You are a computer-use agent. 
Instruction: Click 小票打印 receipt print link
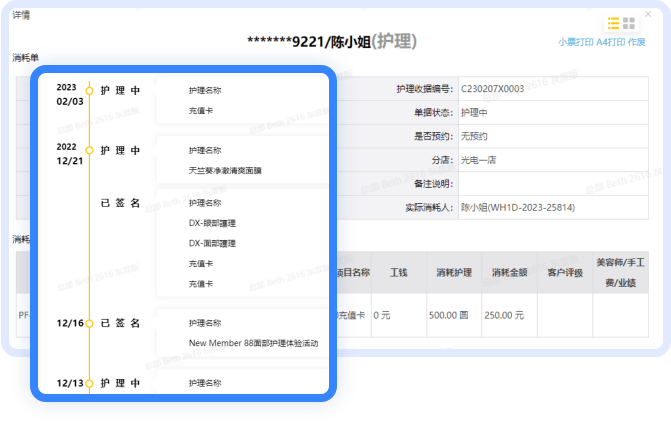point(575,42)
